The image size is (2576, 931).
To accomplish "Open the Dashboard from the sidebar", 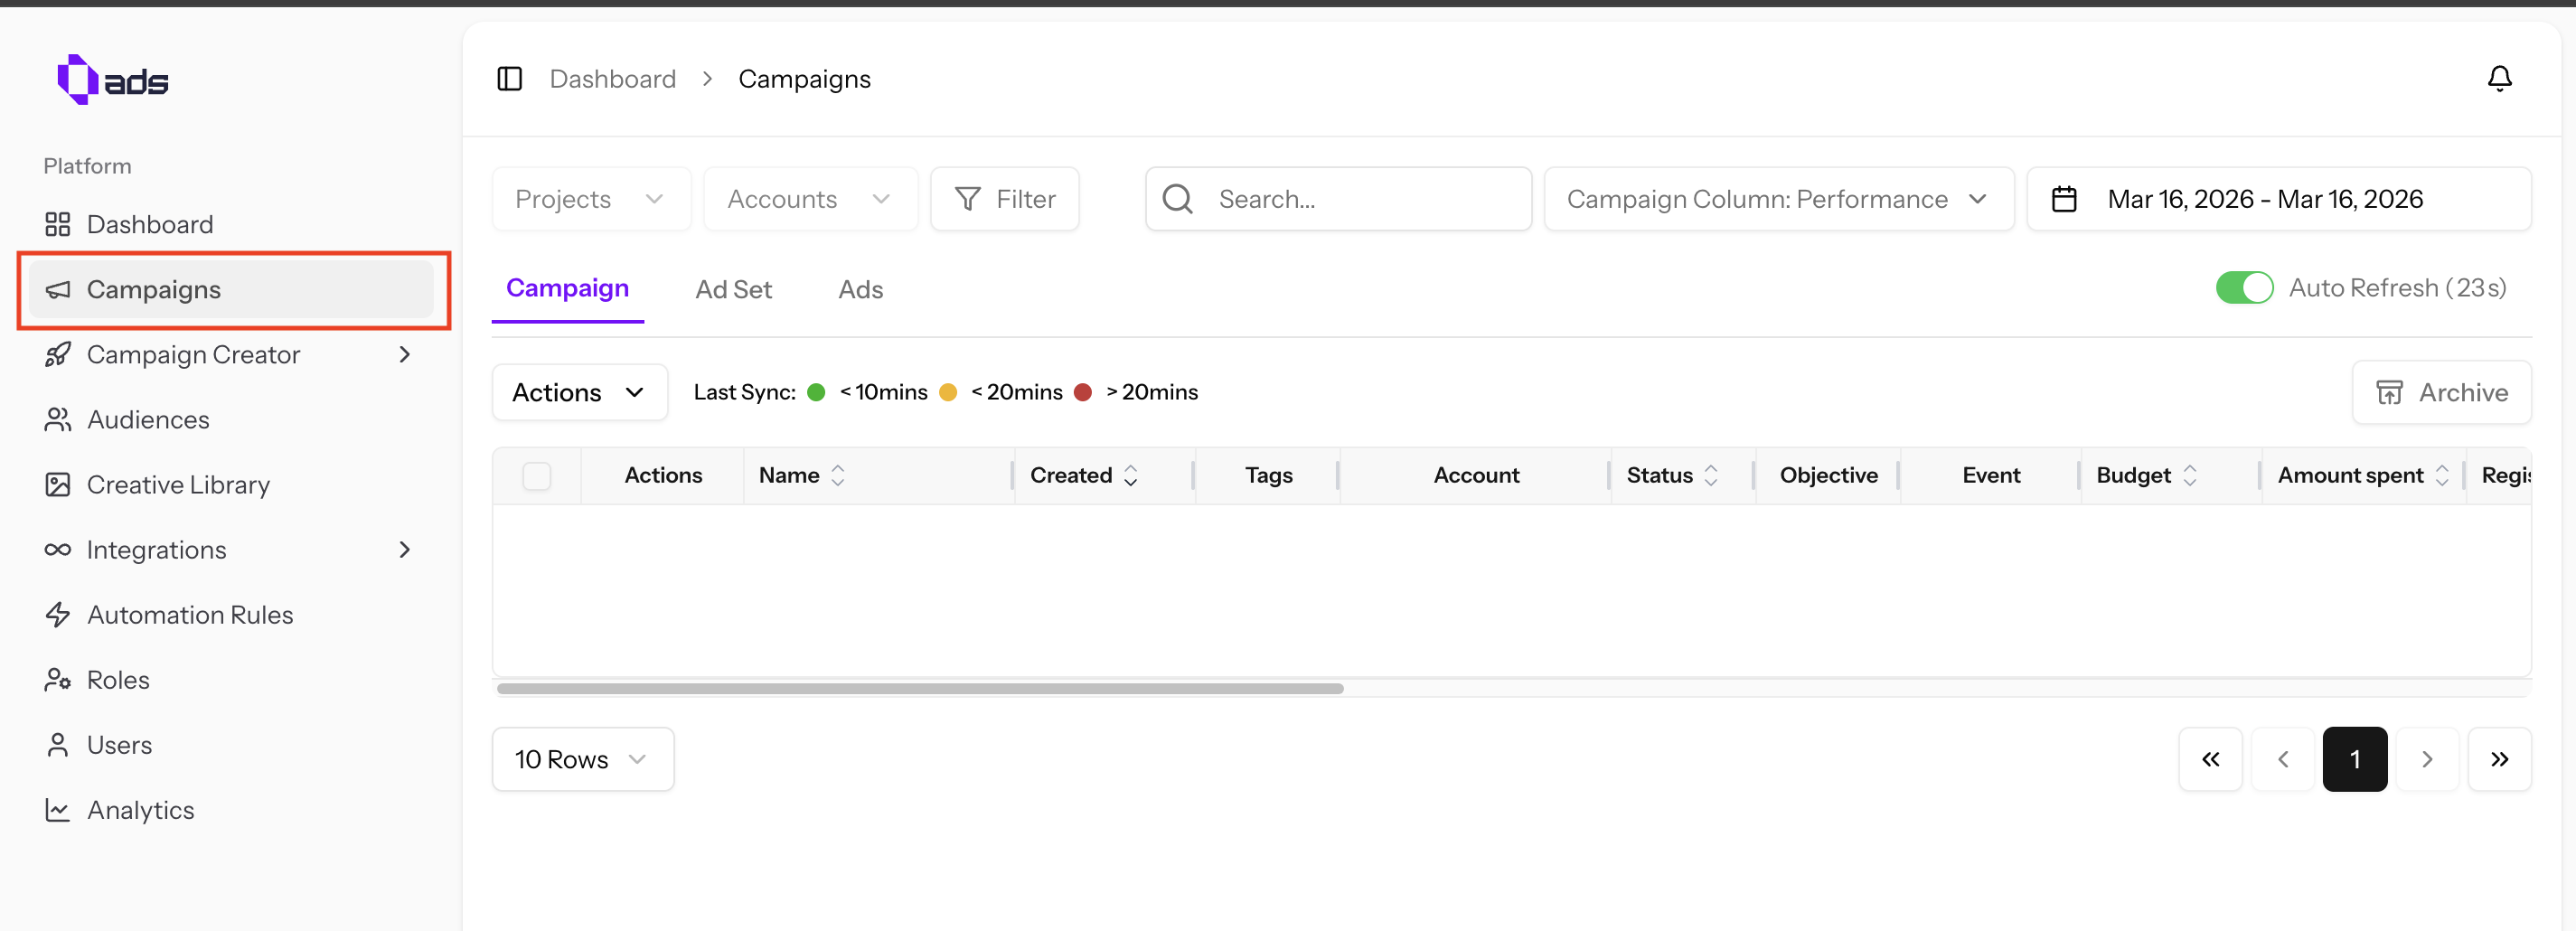I will tap(148, 224).
